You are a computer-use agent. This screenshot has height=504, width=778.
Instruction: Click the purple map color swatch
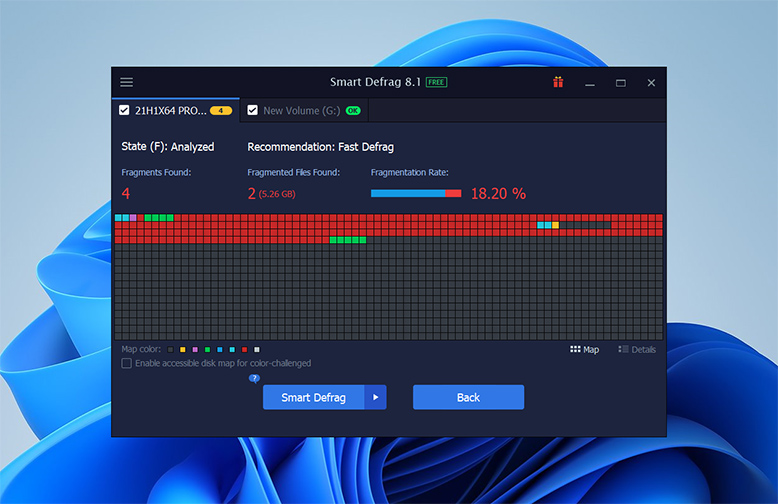(195, 350)
